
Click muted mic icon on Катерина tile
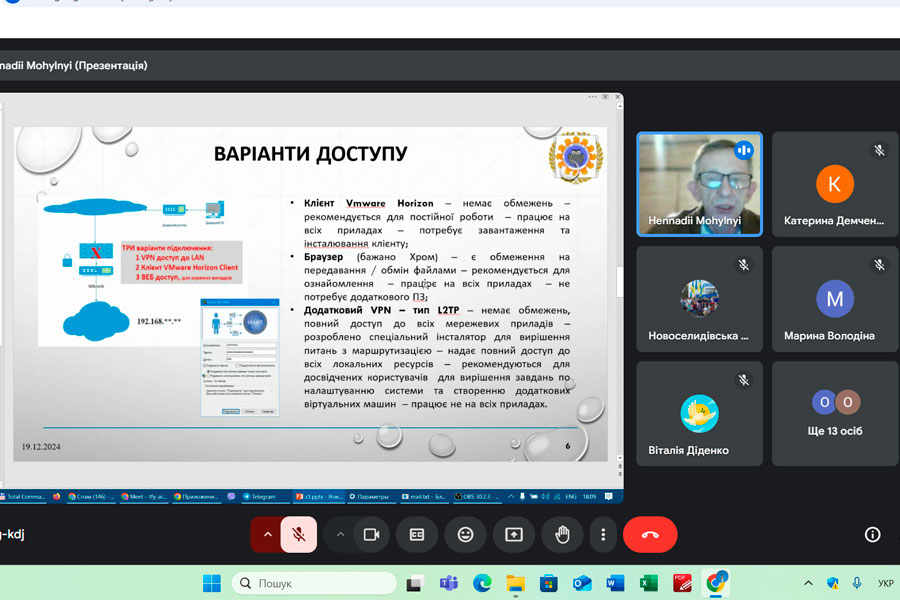[x=879, y=150]
